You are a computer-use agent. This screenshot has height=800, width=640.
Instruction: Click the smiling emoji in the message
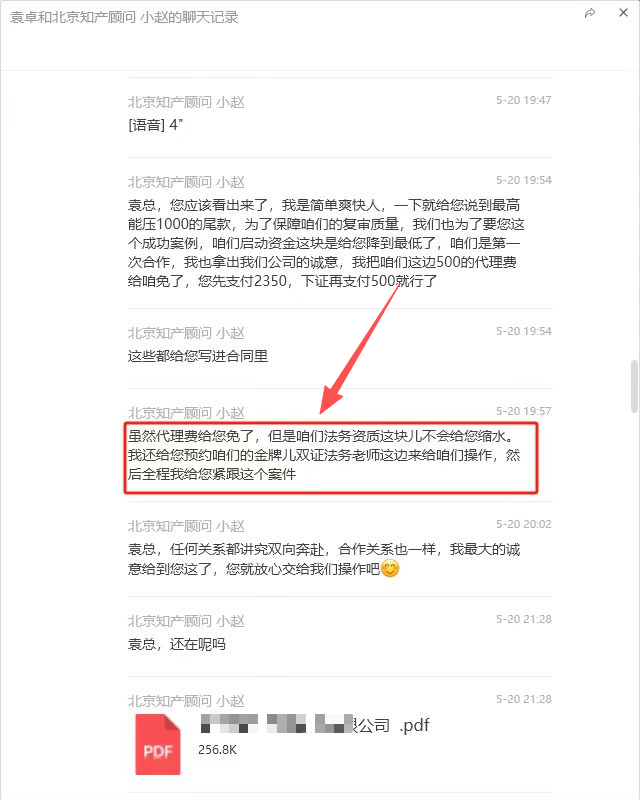(x=390, y=568)
